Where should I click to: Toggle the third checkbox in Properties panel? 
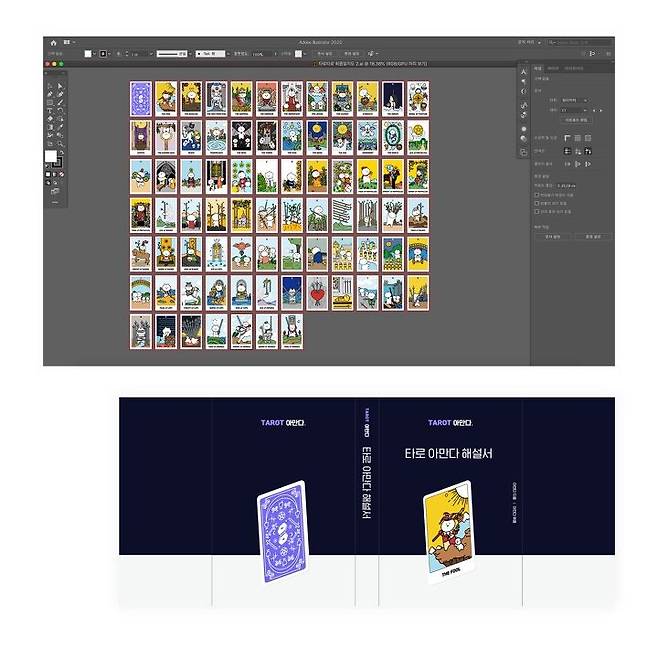(x=536, y=210)
